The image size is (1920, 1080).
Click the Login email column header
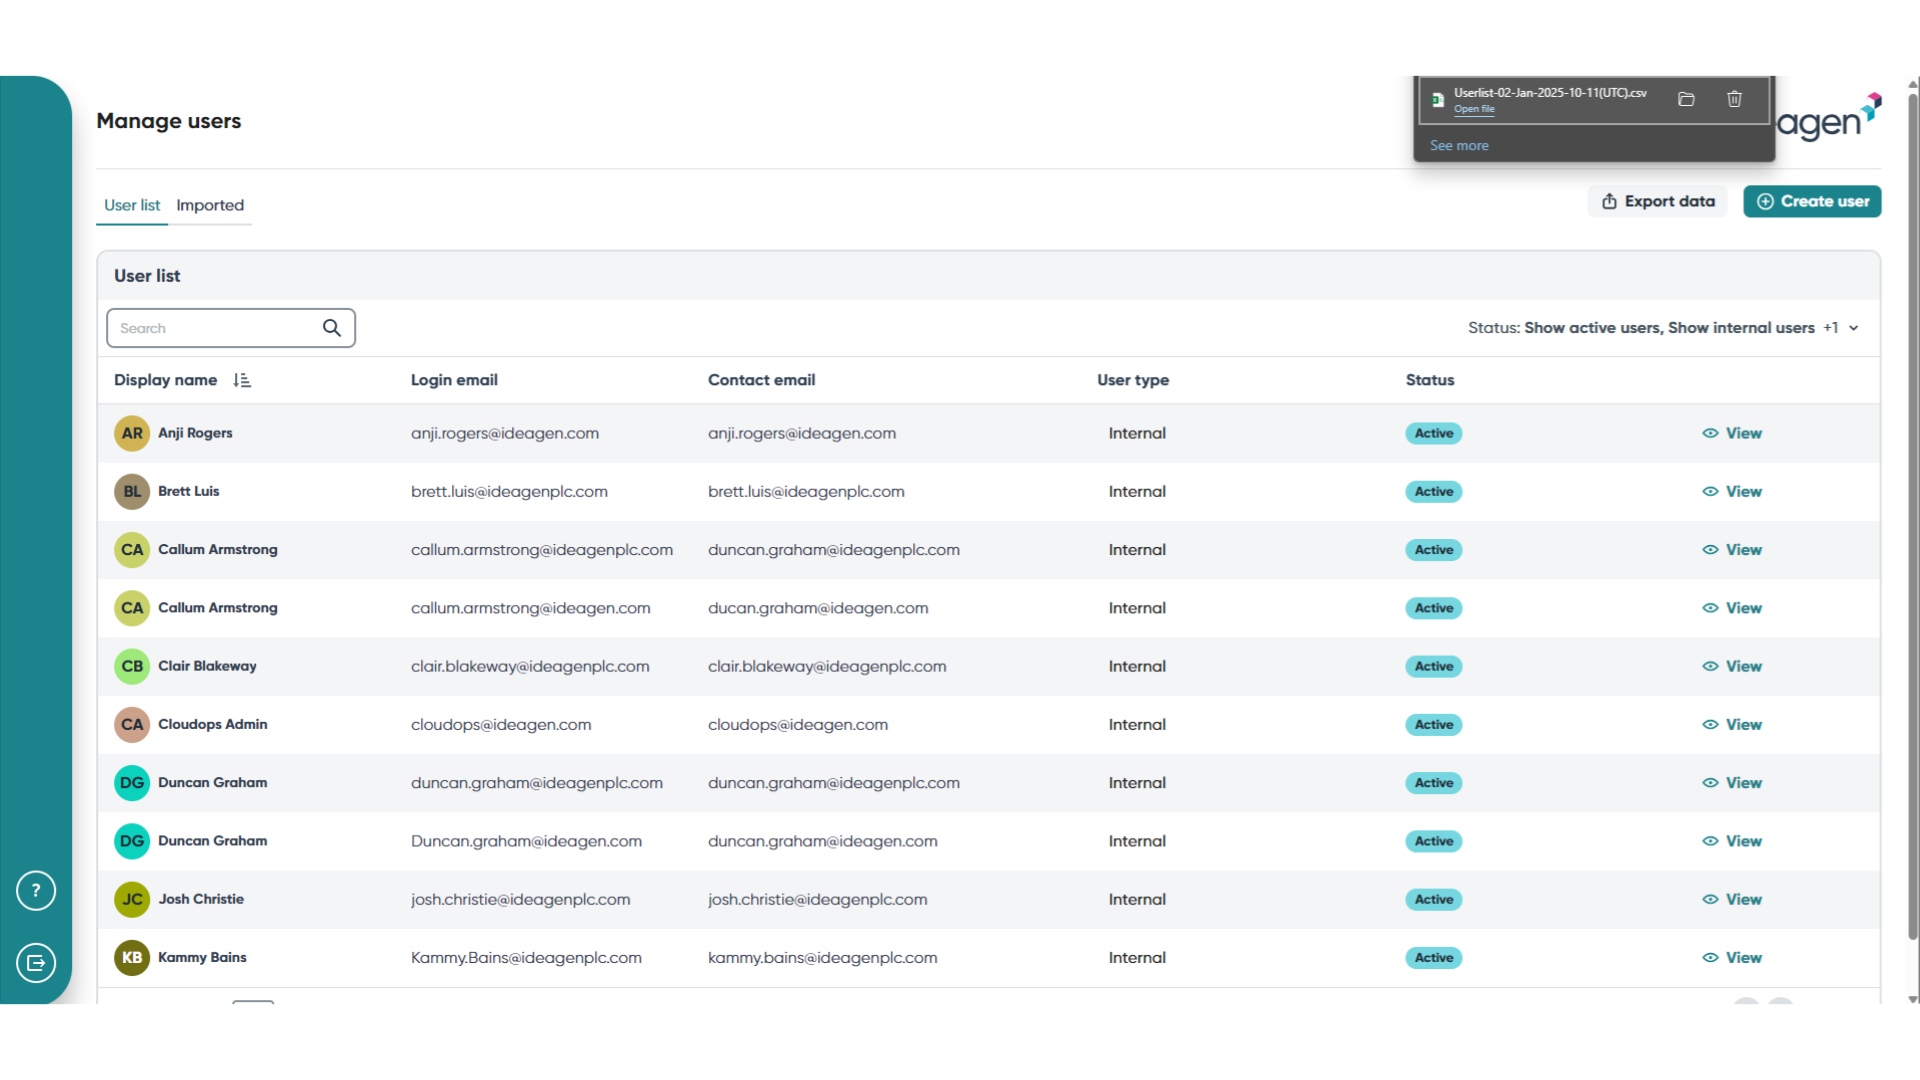pyautogui.click(x=454, y=380)
